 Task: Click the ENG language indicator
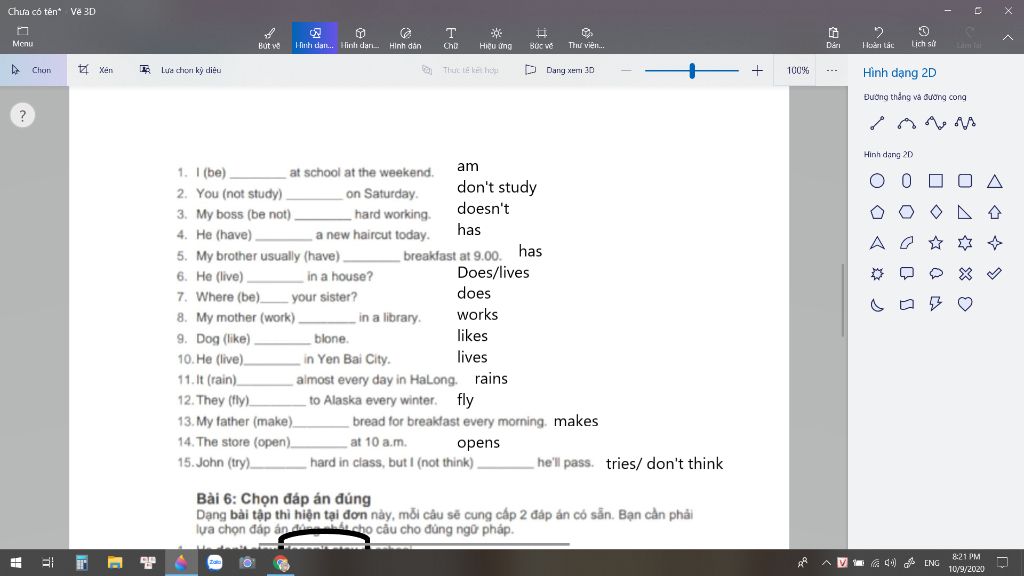point(932,563)
